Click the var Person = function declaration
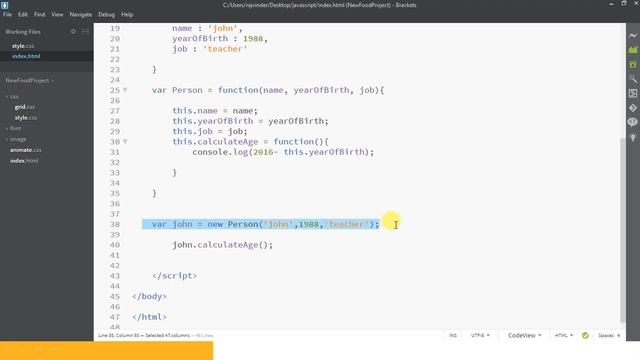The height and width of the screenshot is (360, 640). (268, 90)
